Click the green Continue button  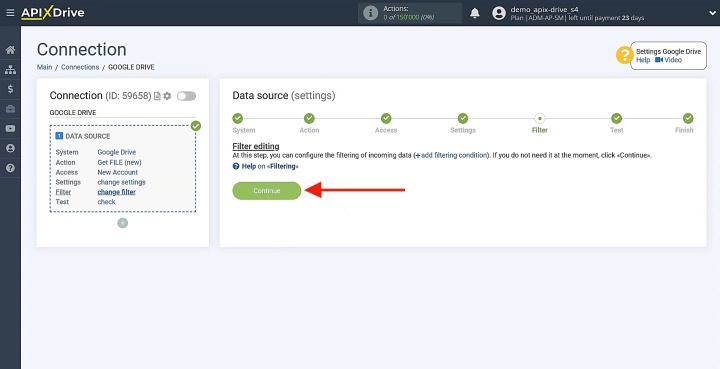(267, 191)
